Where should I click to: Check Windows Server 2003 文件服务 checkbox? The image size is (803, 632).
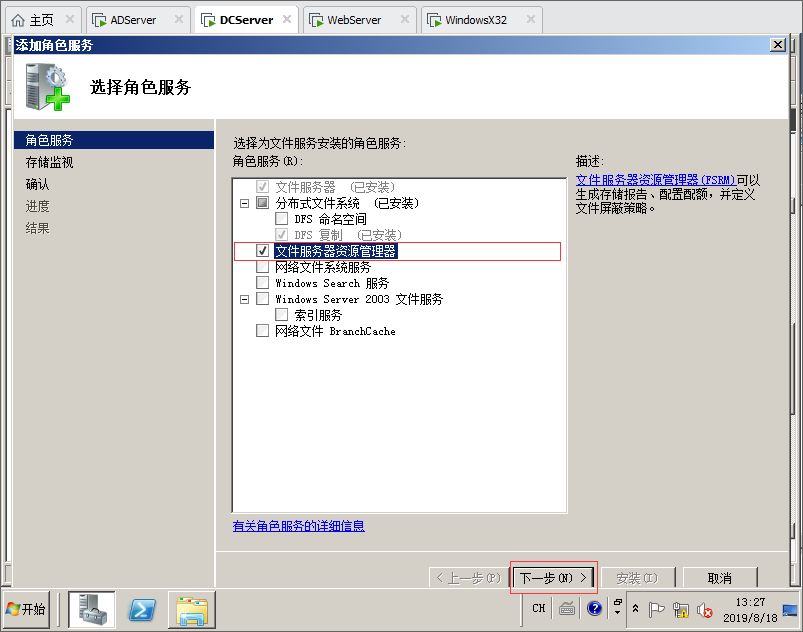pyautogui.click(x=262, y=299)
